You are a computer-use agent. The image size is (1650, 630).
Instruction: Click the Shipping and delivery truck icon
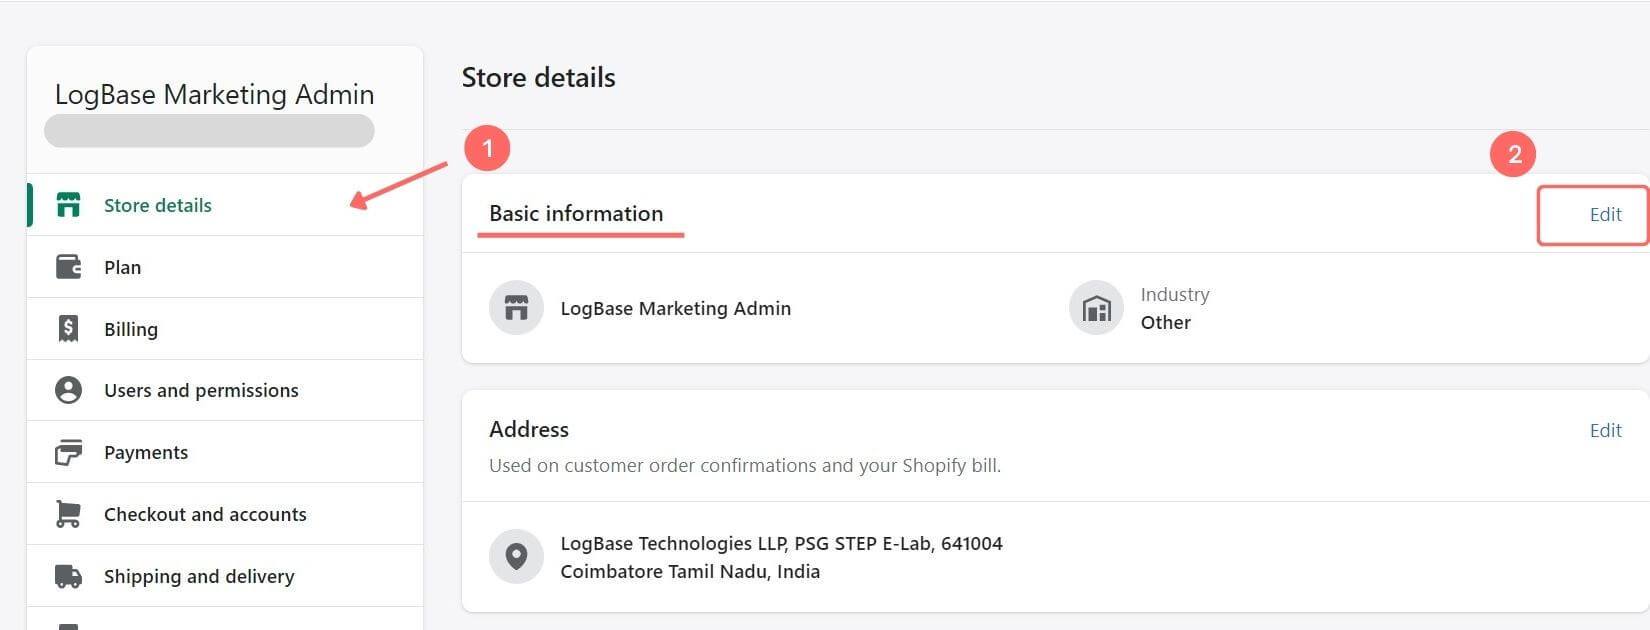tap(68, 576)
